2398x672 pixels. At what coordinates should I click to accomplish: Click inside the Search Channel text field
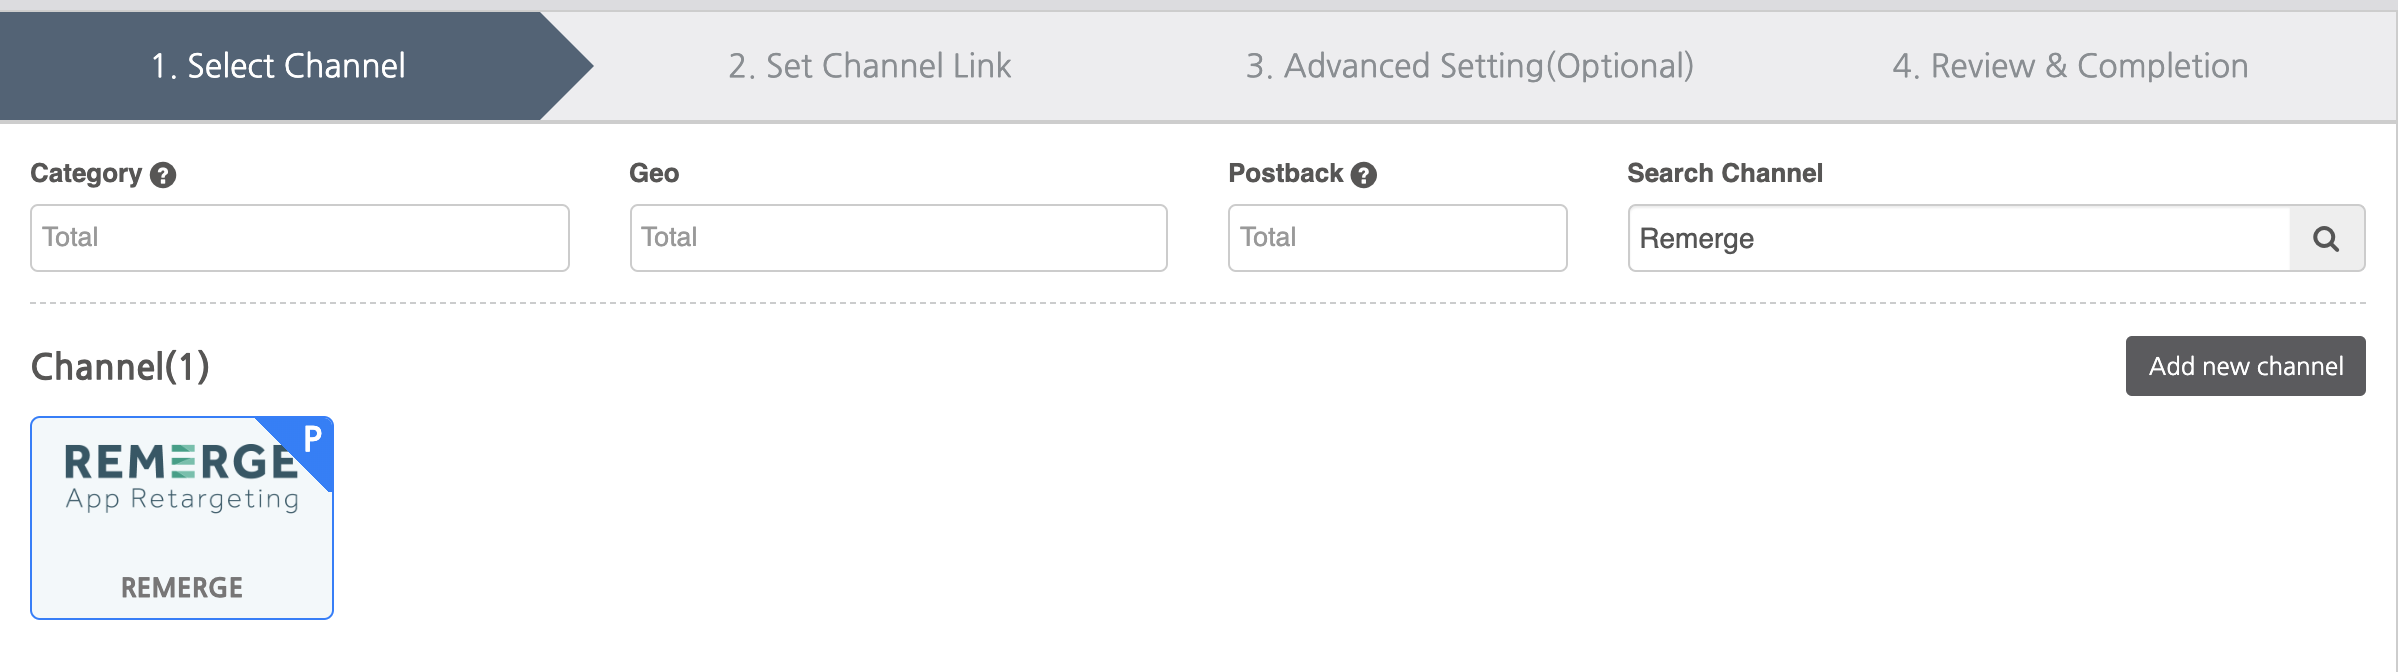(x=1950, y=238)
